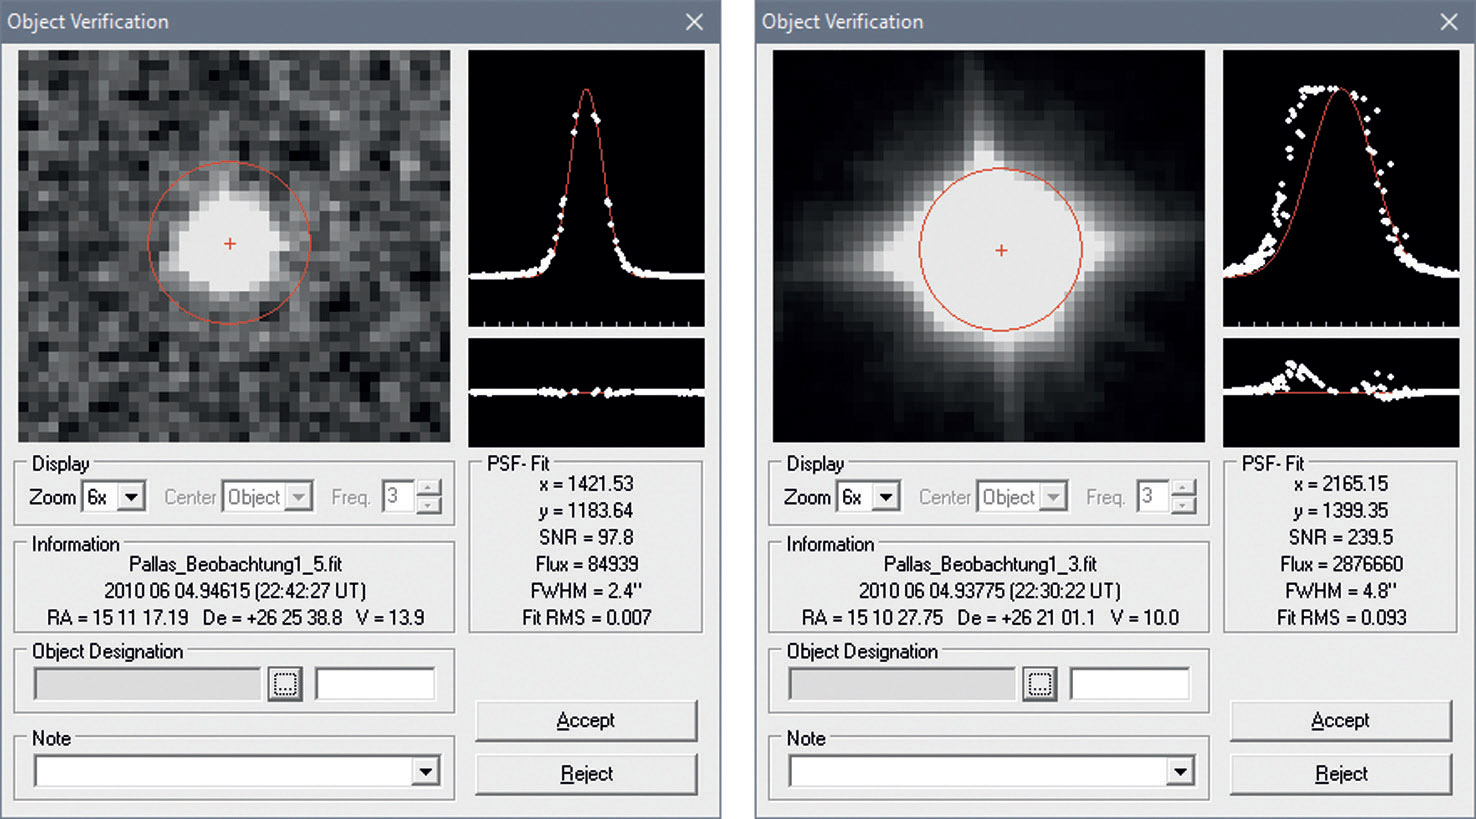Reject the measurement of Pallas_Beobachtung1_3.fit
The height and width of the screenshot is (819, 1476).
tap(1340, 773)
